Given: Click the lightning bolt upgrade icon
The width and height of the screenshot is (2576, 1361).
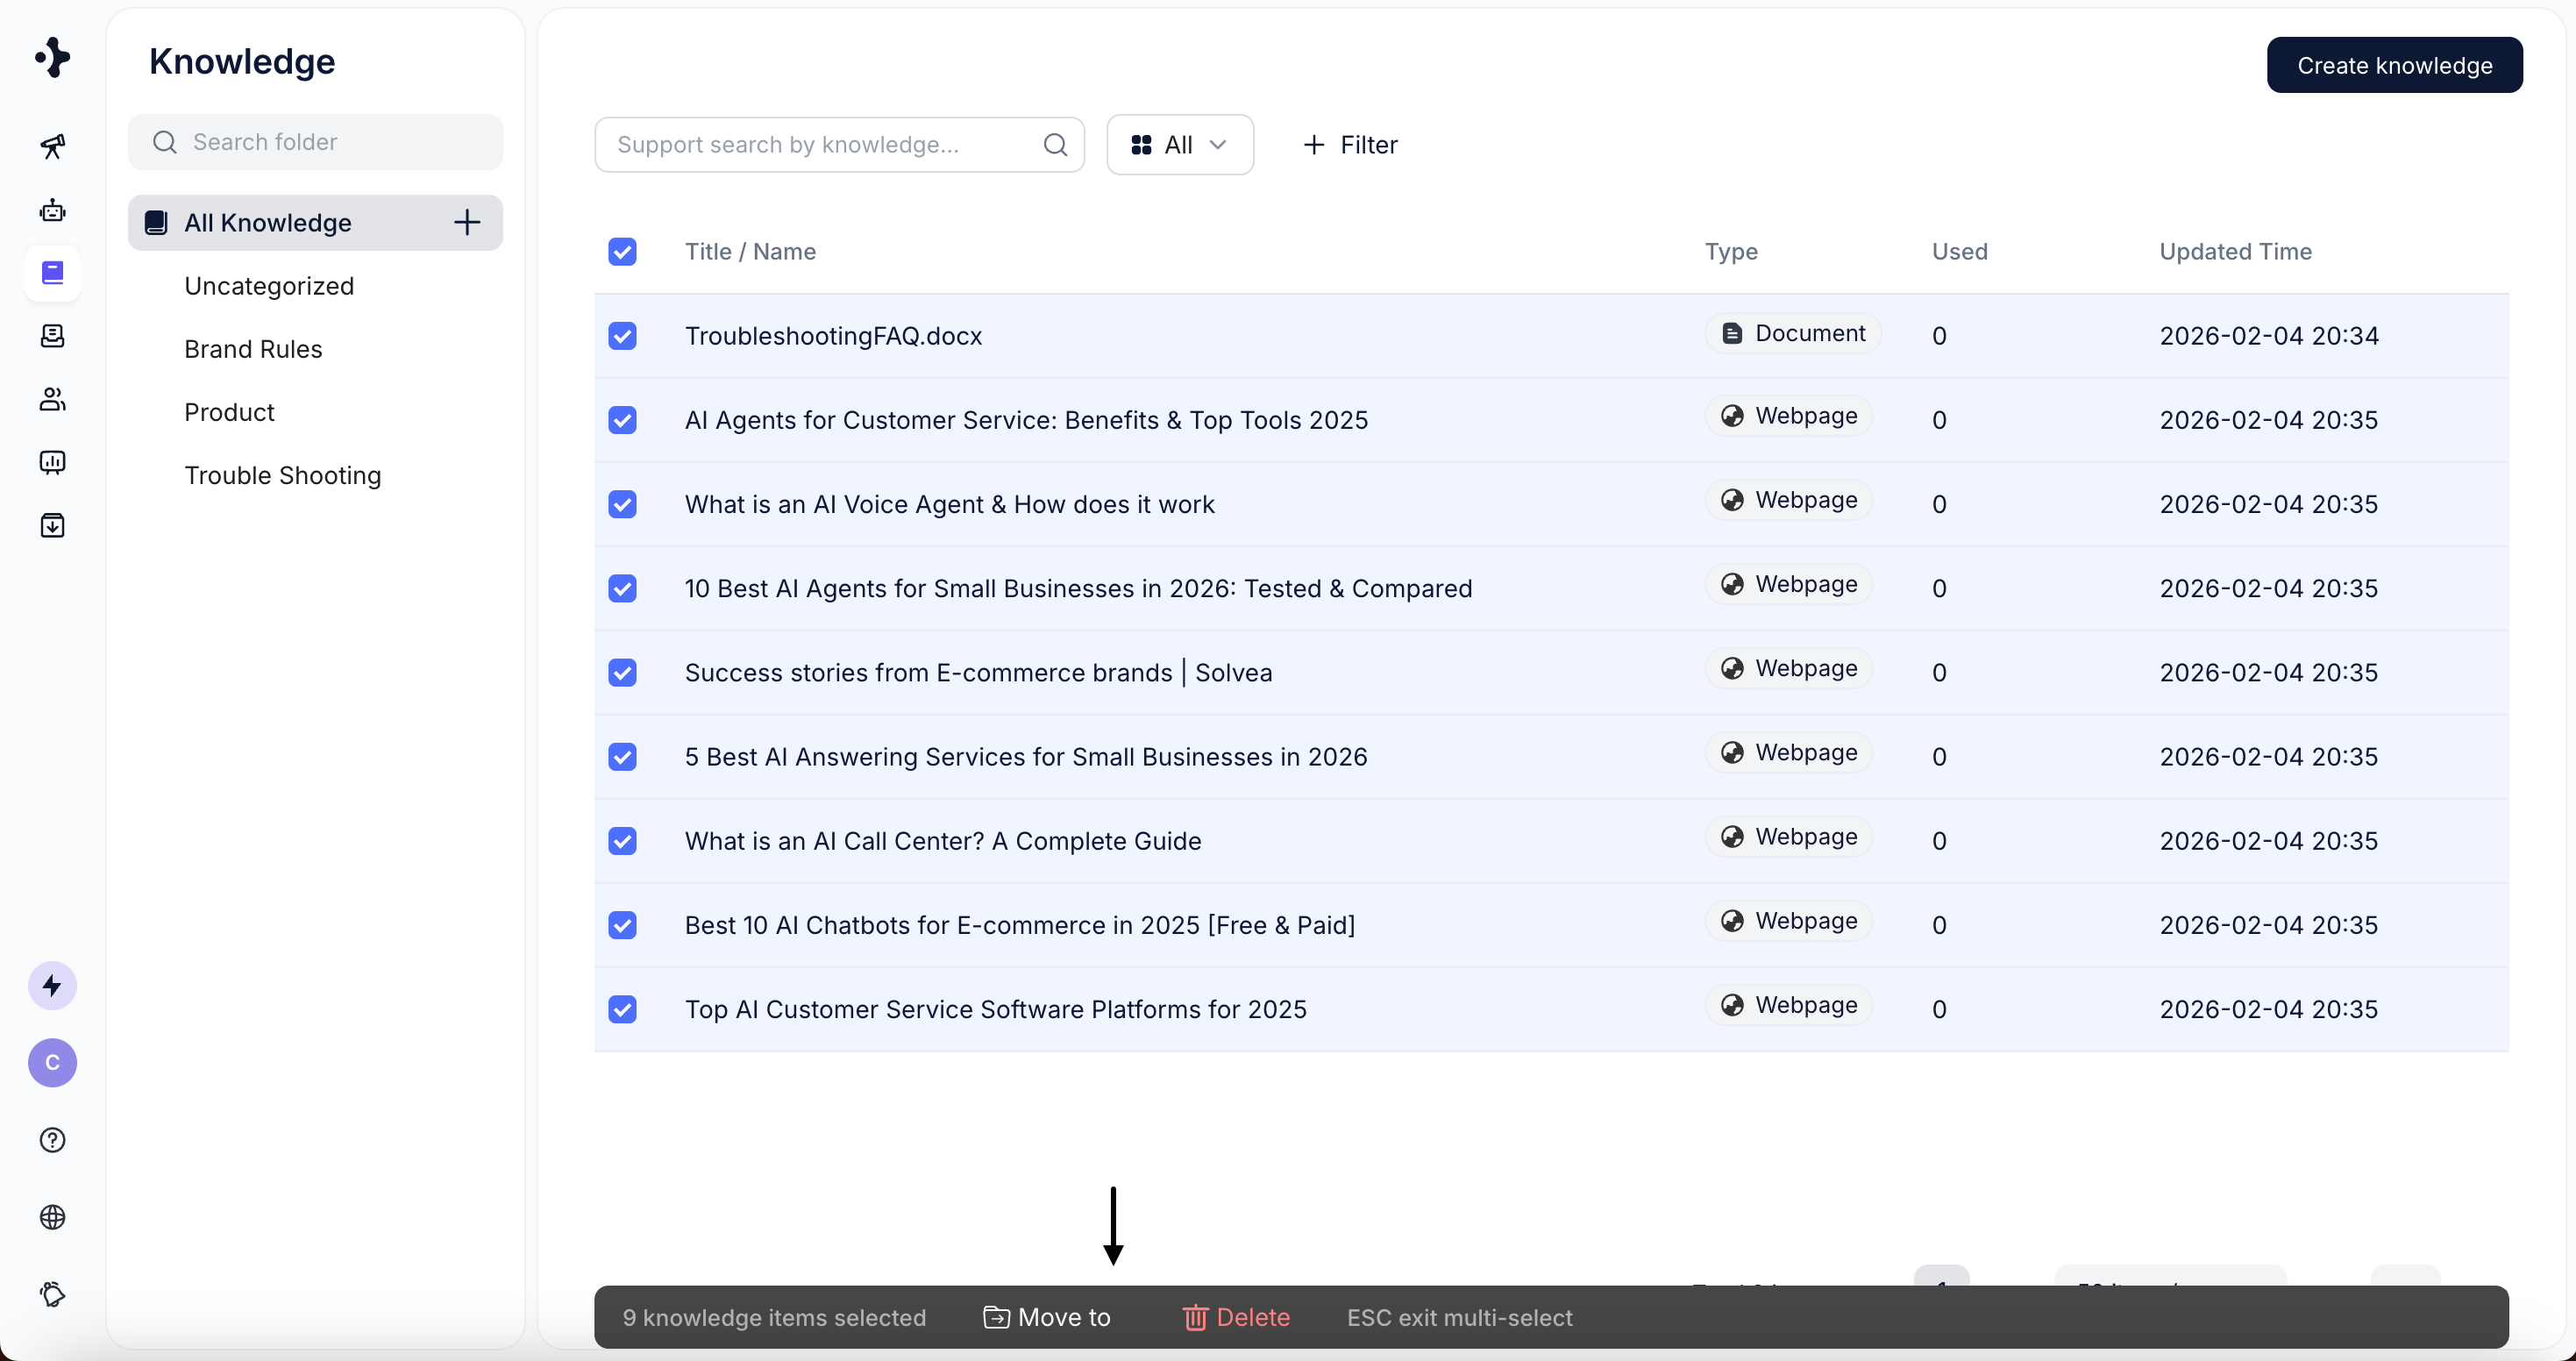Looking at the screenshot, I should click(x=52, y=986).
